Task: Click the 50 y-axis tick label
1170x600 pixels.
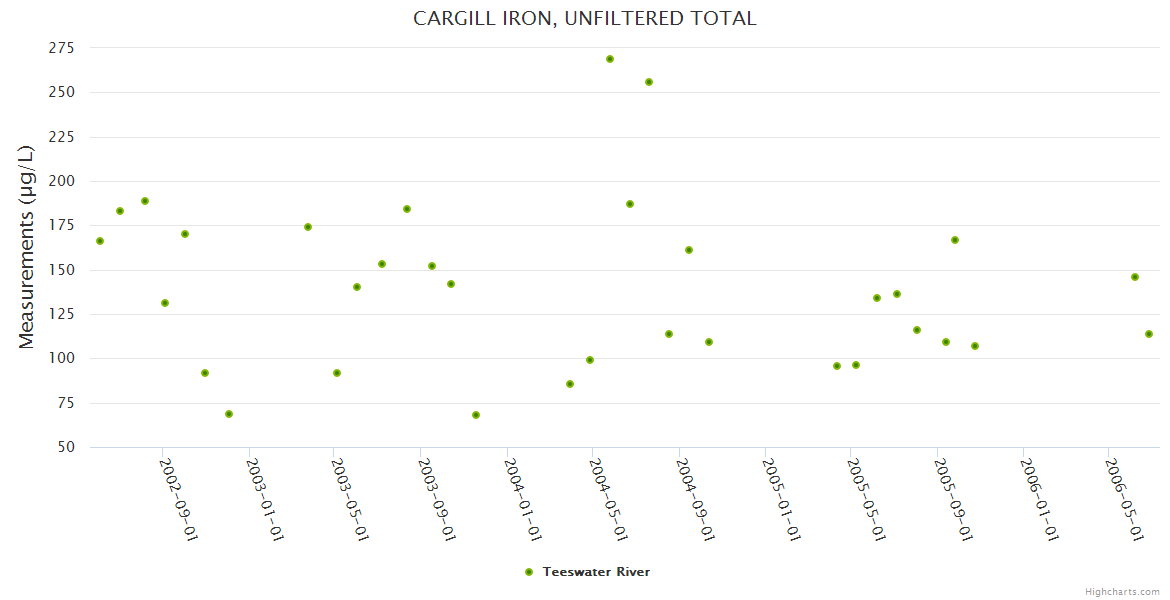Action: coord(67,447)
